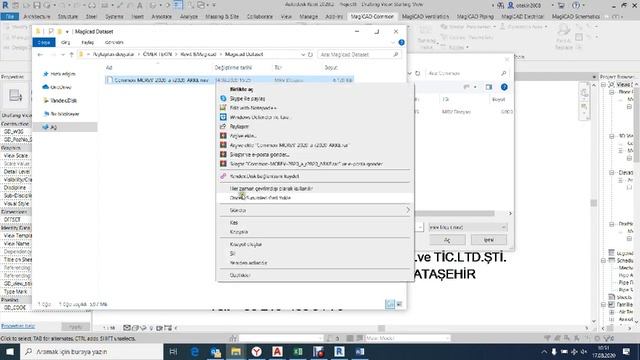Switch to the MagiCAD Electrical ribbon tab

[522, 17]
